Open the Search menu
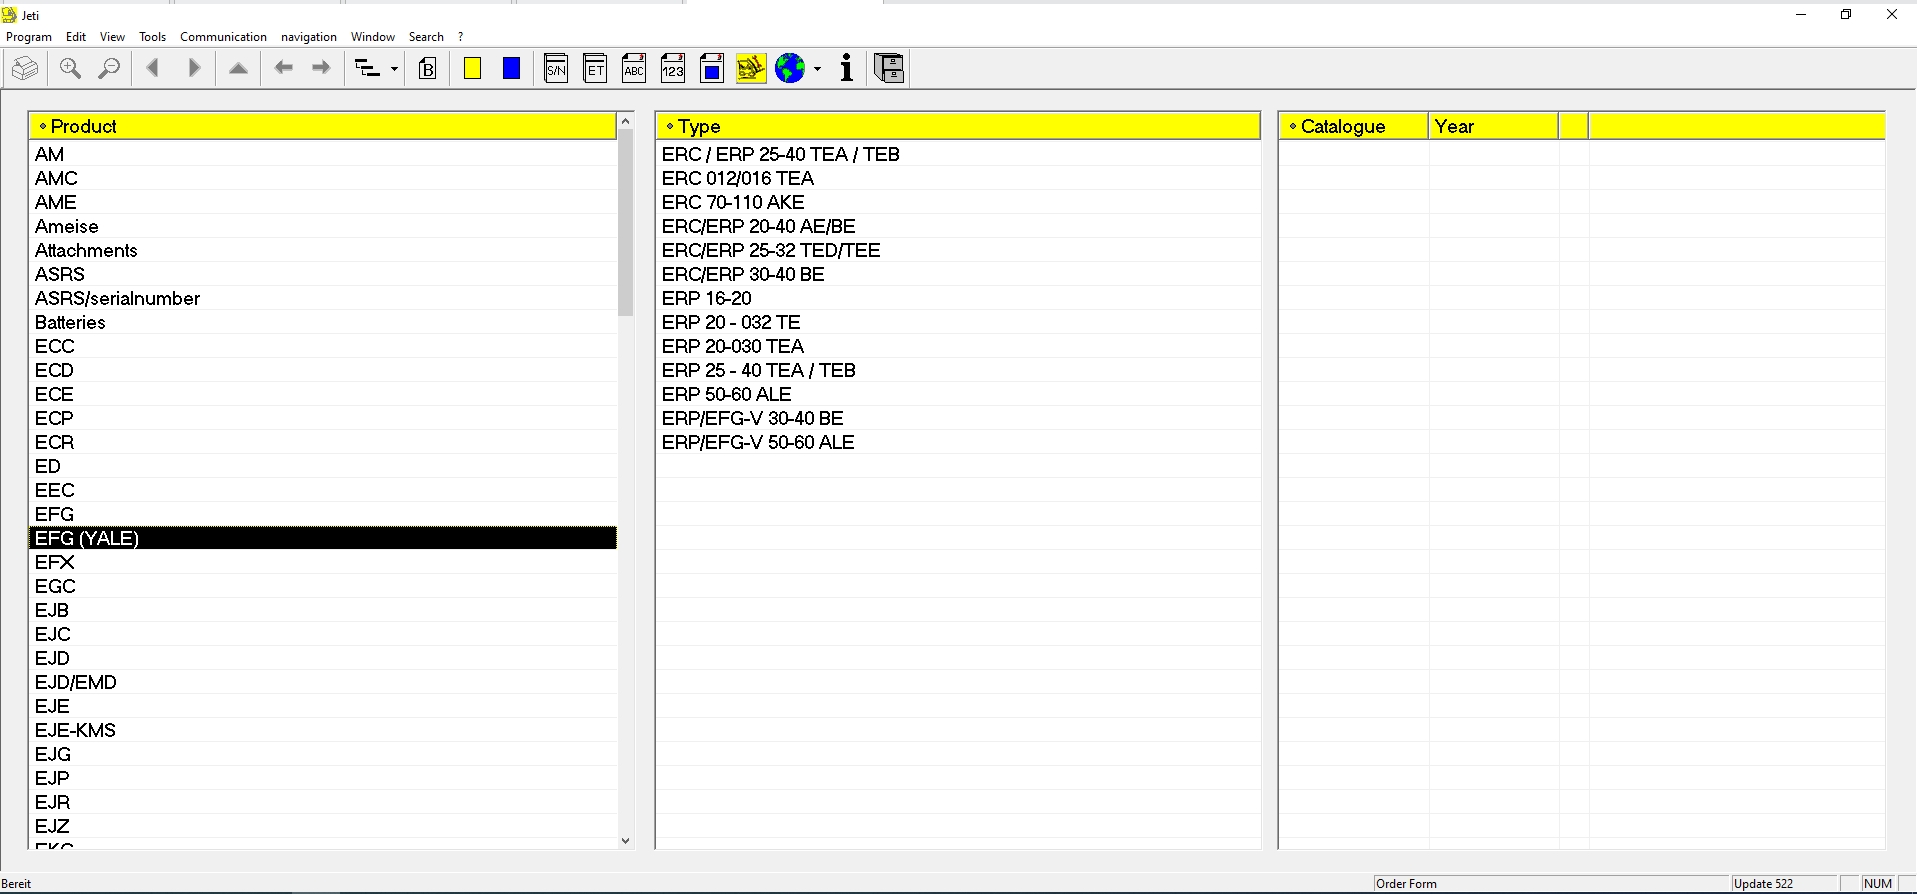 [x=426, y=37]
